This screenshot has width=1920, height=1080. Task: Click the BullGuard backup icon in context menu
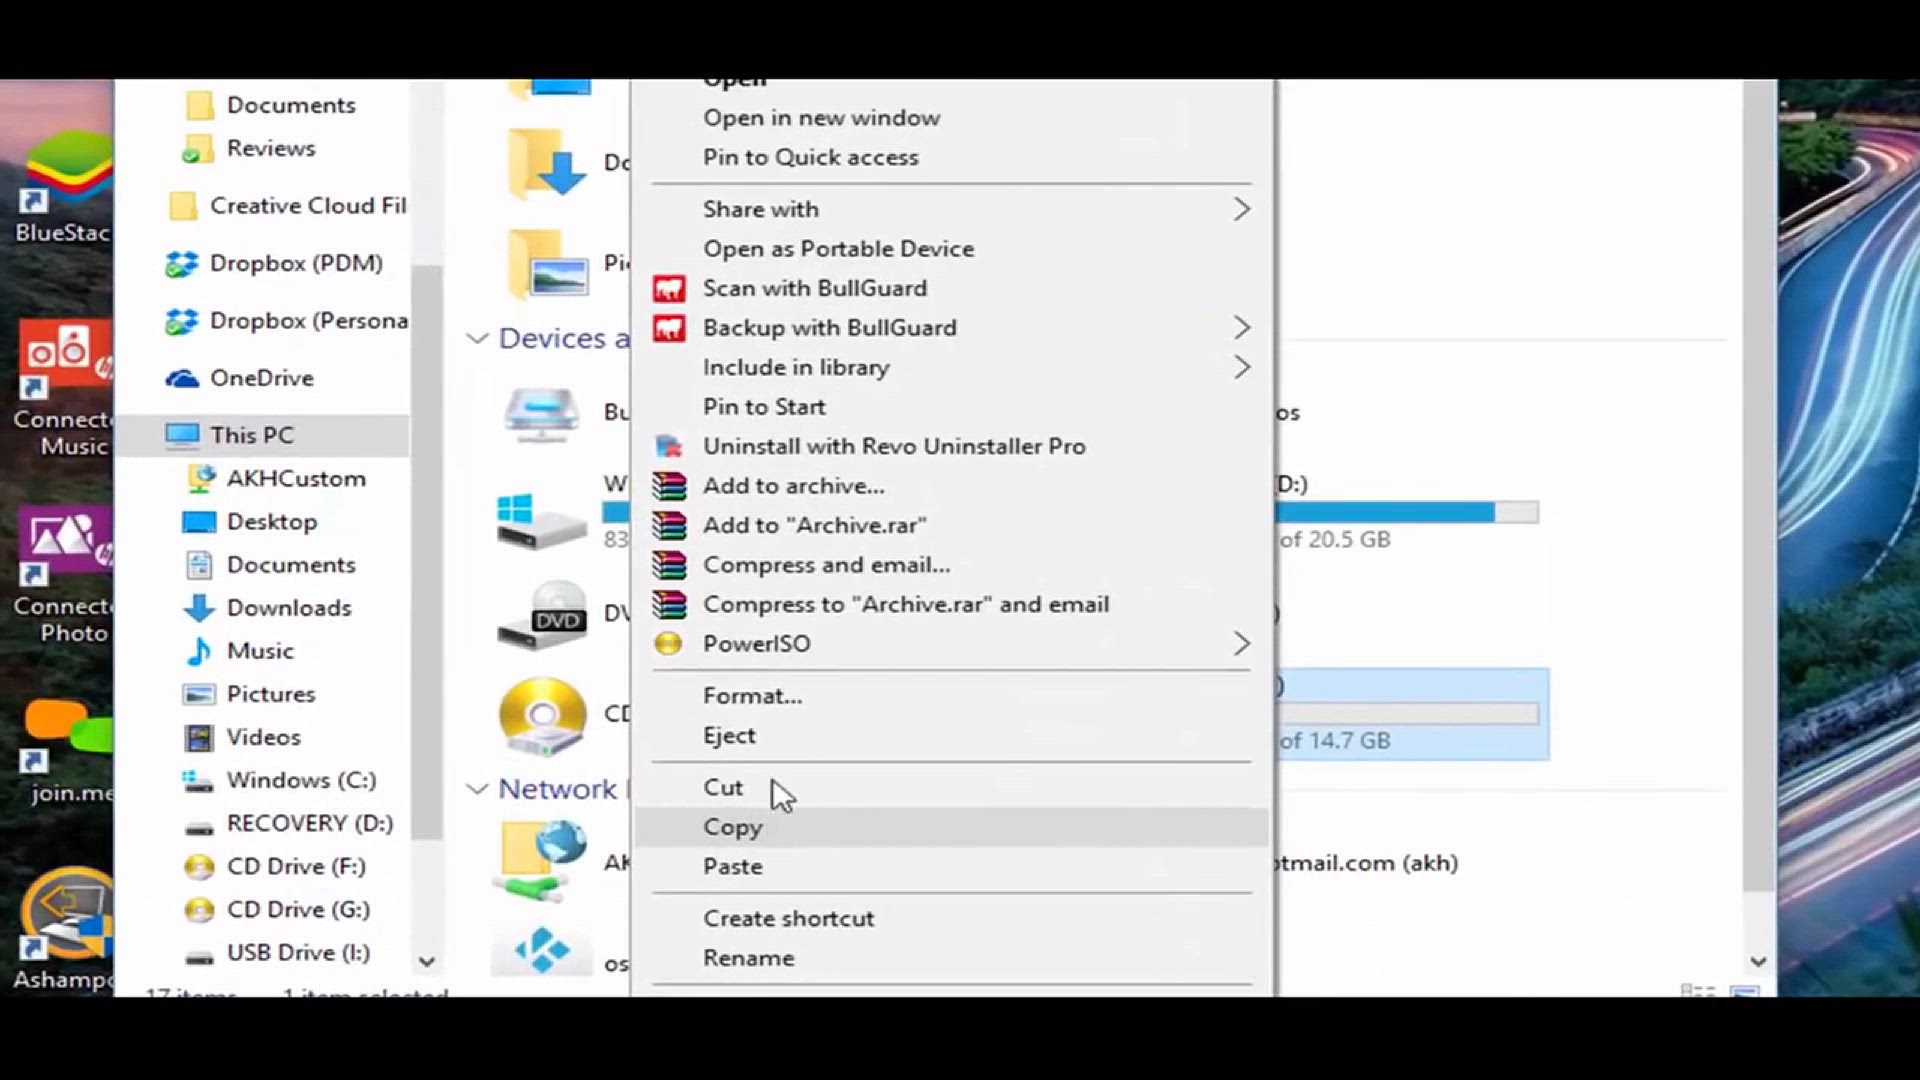click(x=669, y=328)
